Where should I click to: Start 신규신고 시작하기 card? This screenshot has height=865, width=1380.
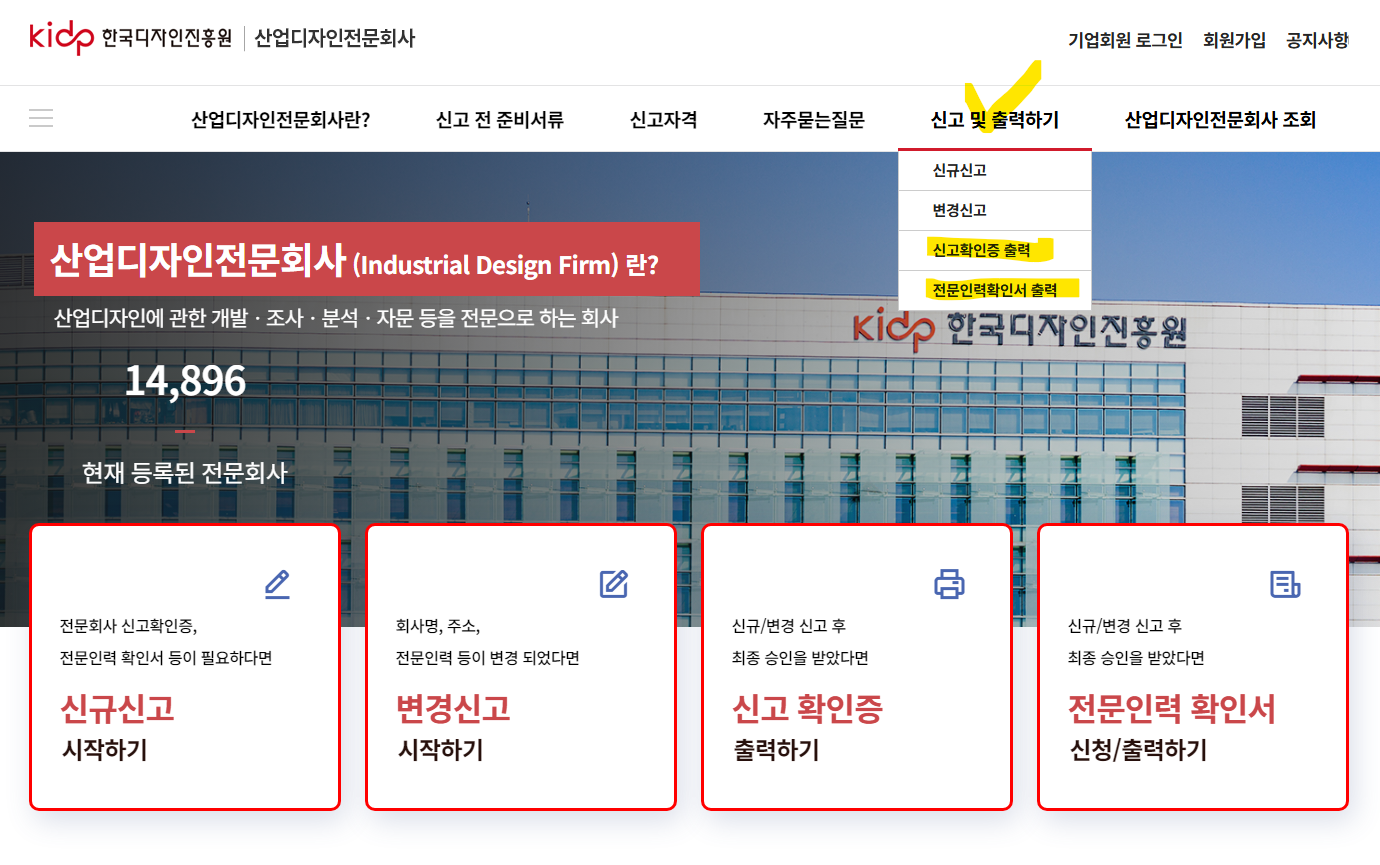point(185,667)
